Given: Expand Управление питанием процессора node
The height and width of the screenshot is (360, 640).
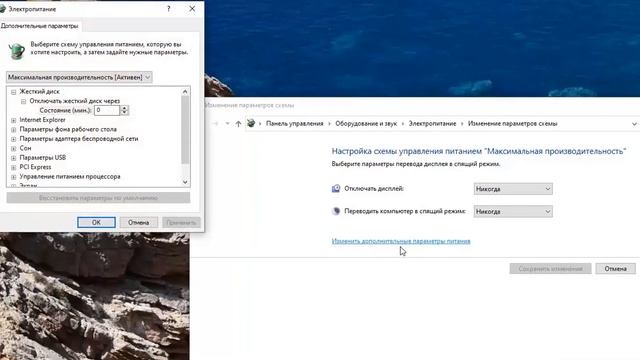Looking at the screenshot, I should tap(13, 177).
